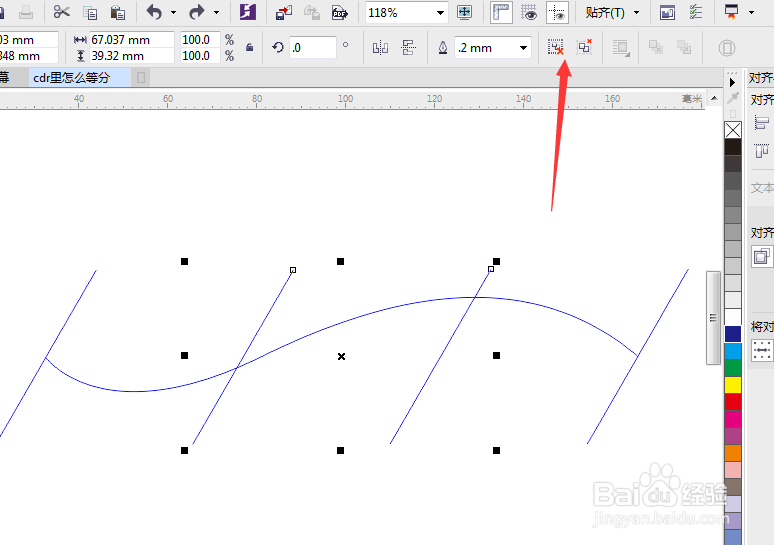Click the outline pen nib icon
Screen dimensions: 774x545
pos(443,48)
